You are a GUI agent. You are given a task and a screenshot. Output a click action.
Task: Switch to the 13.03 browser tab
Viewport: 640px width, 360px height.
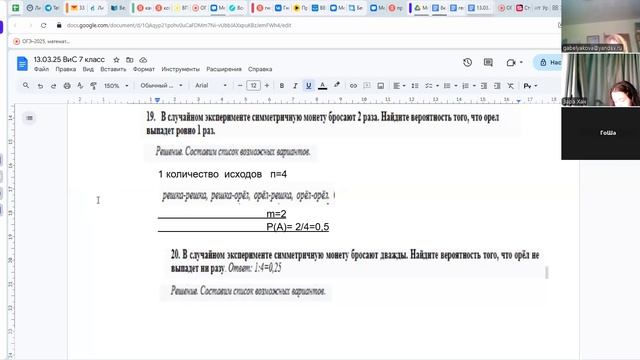[480, 8]
